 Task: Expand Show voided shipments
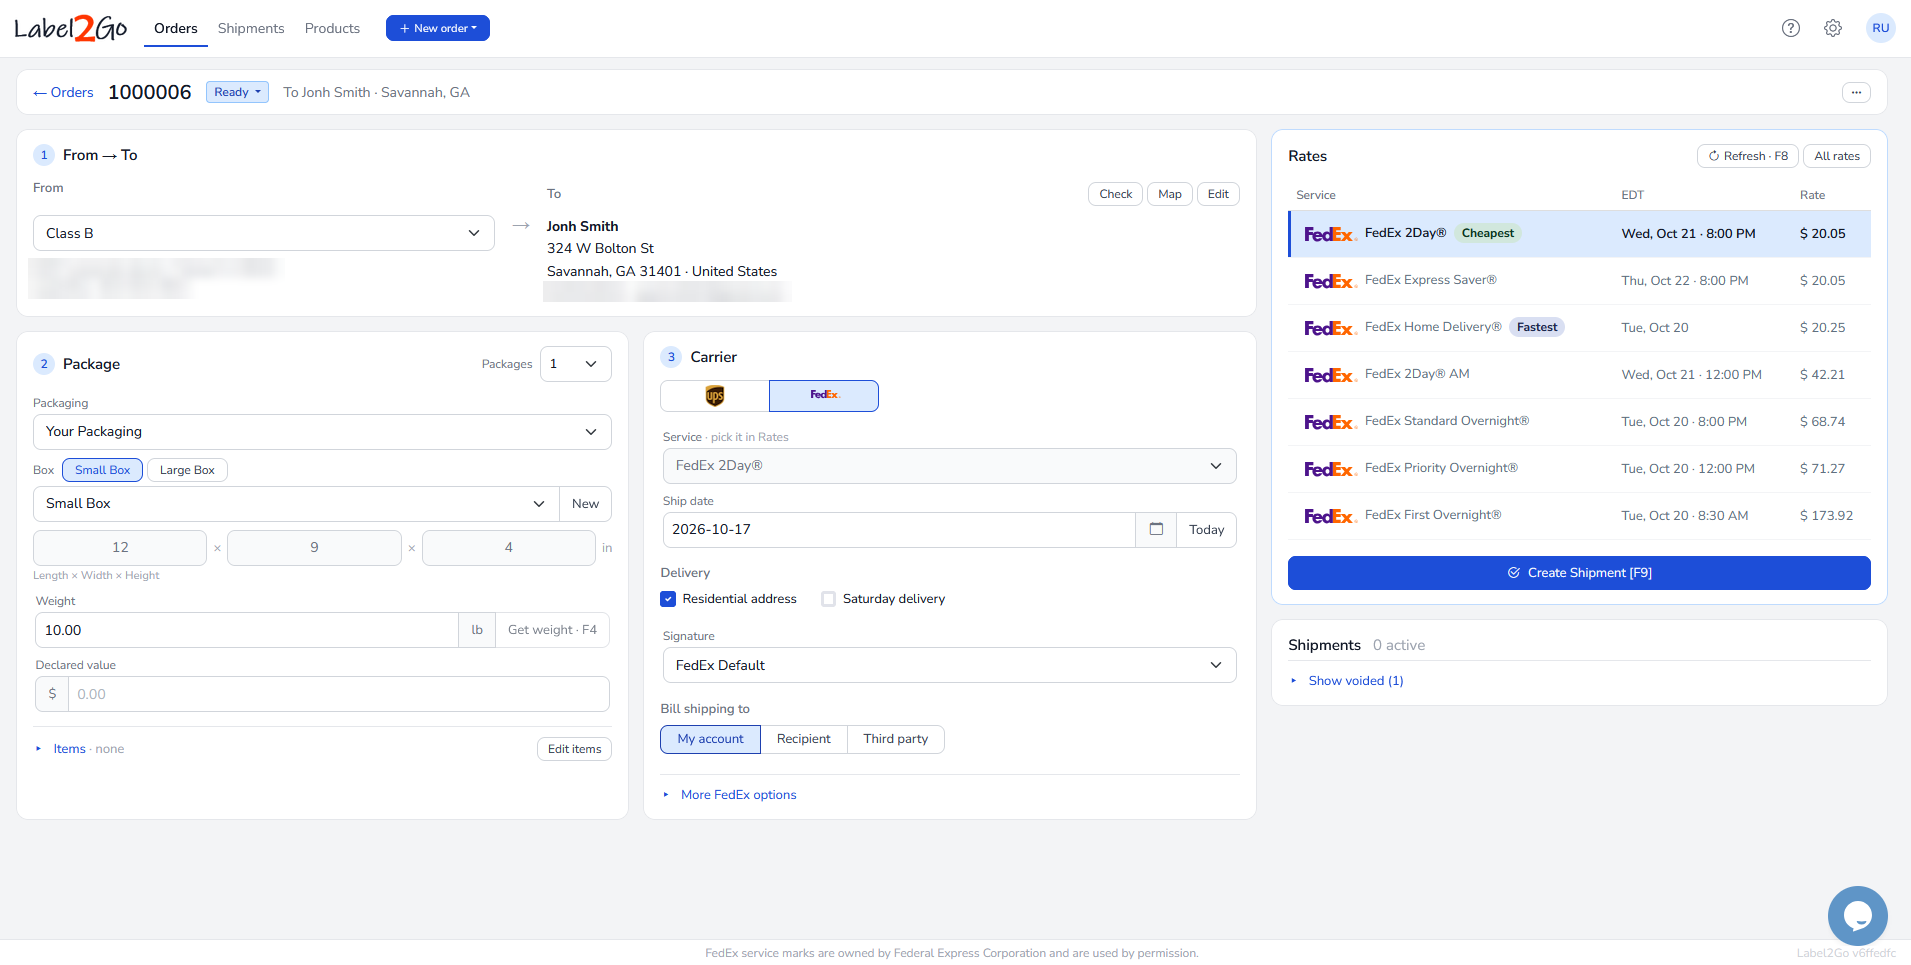tap(1355, 681)
